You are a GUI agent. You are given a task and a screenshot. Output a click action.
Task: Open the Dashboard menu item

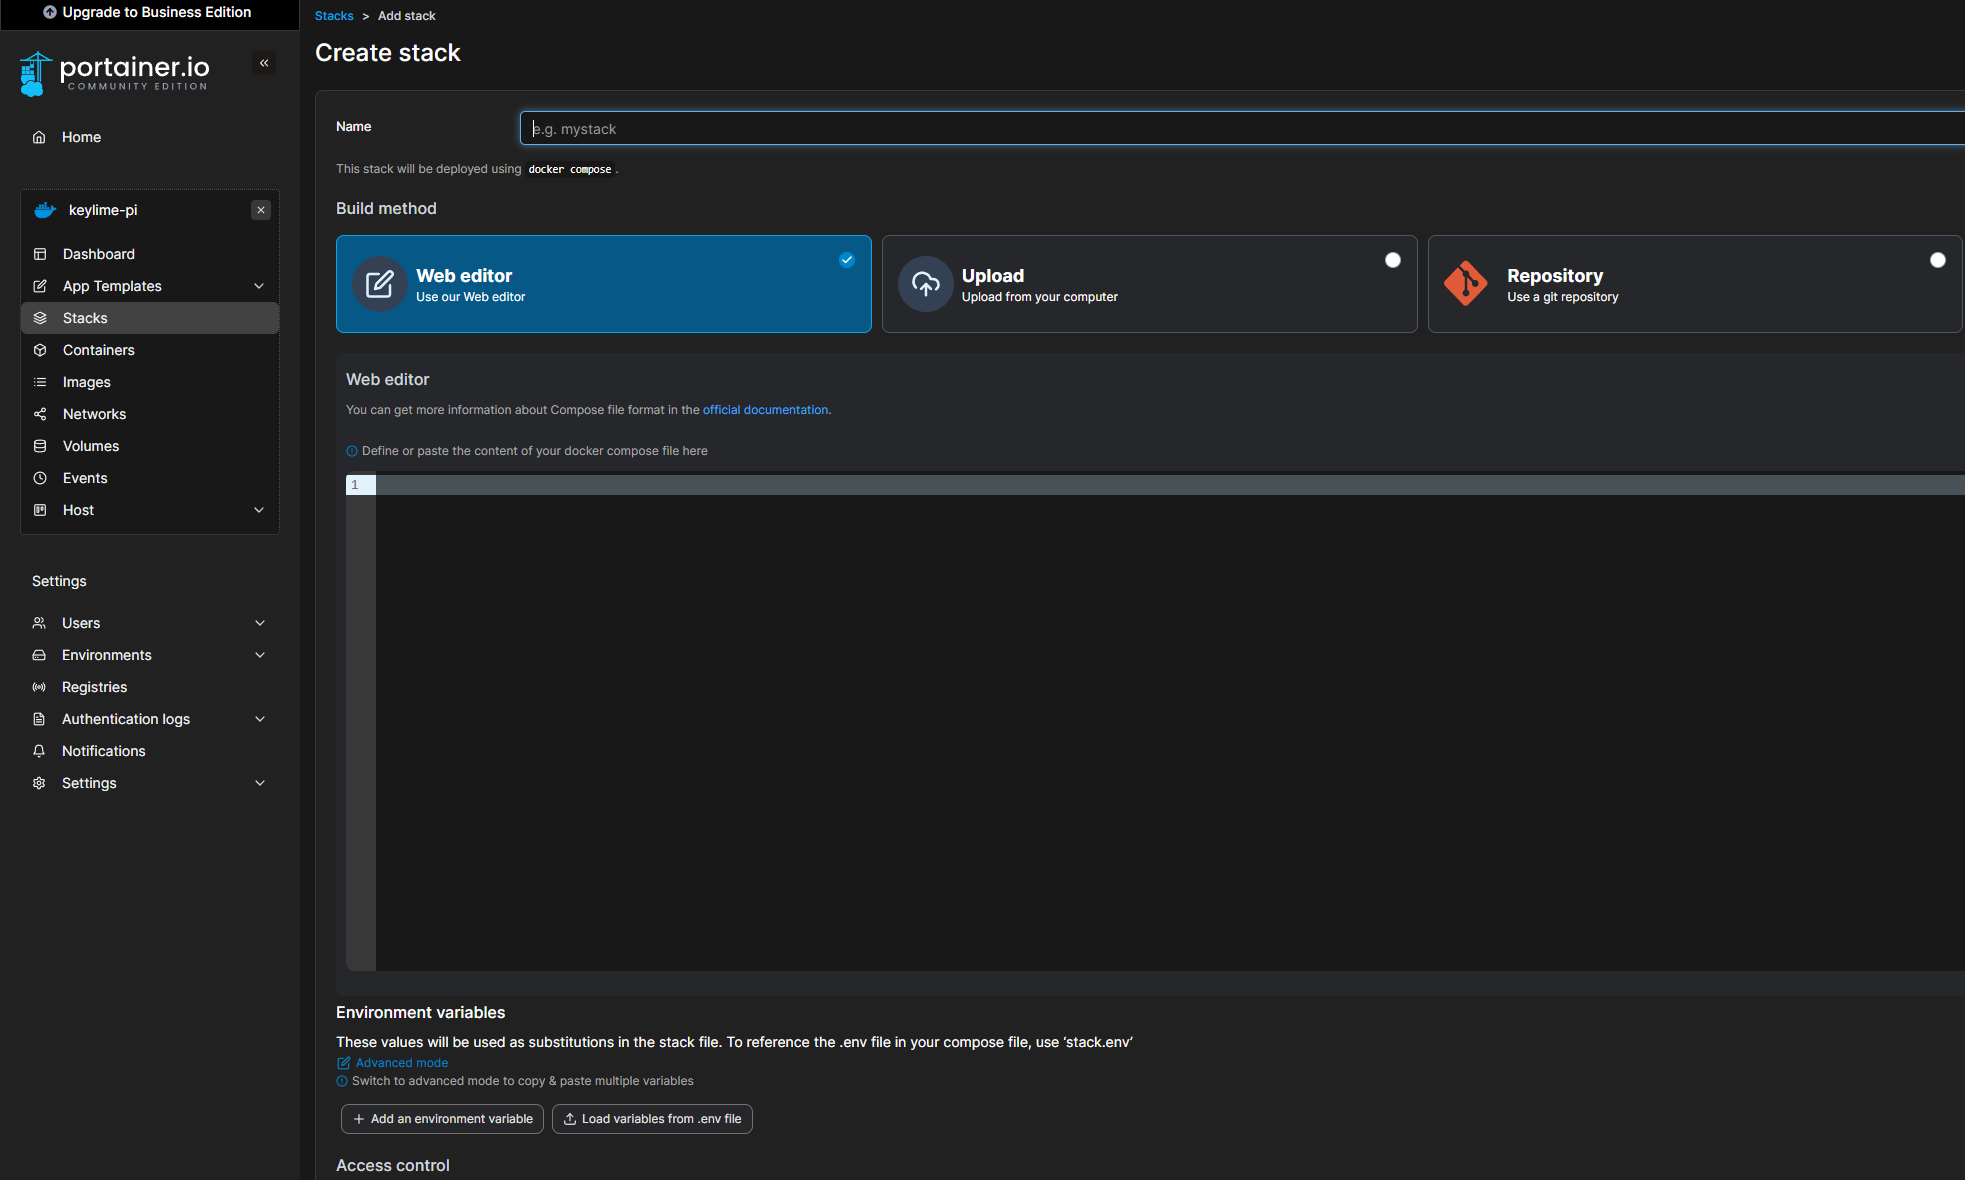click(x=98, y=254)
